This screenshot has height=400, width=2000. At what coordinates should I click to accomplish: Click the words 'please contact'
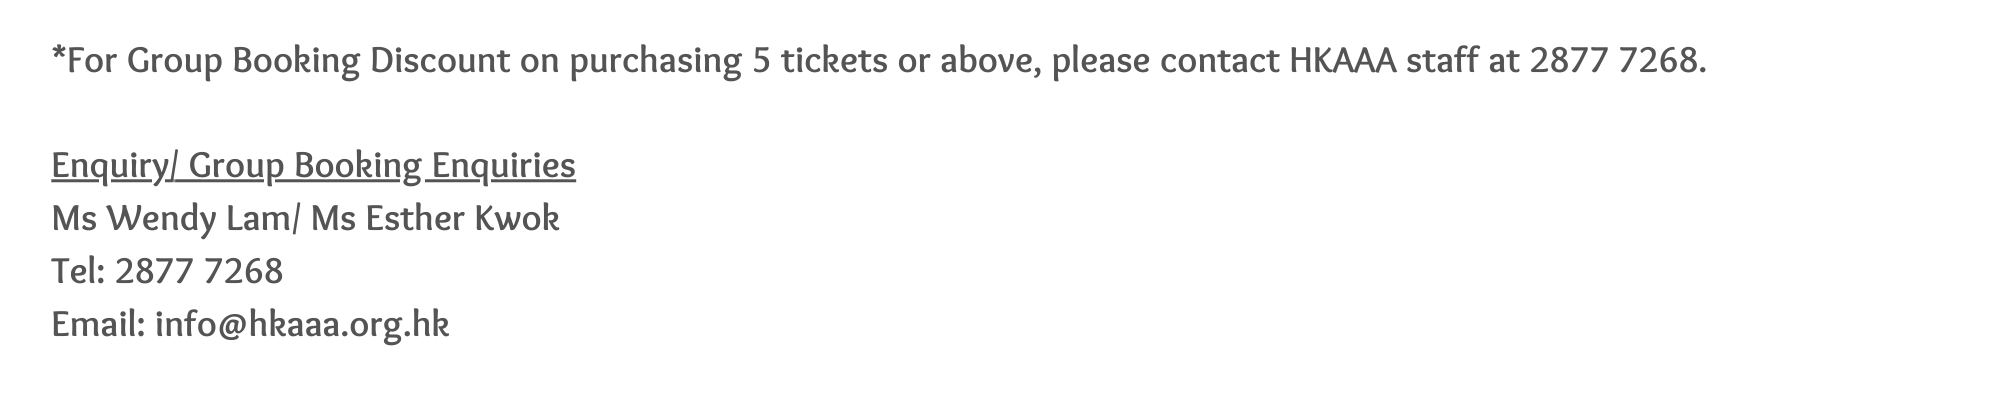[x=1165, y=63]
